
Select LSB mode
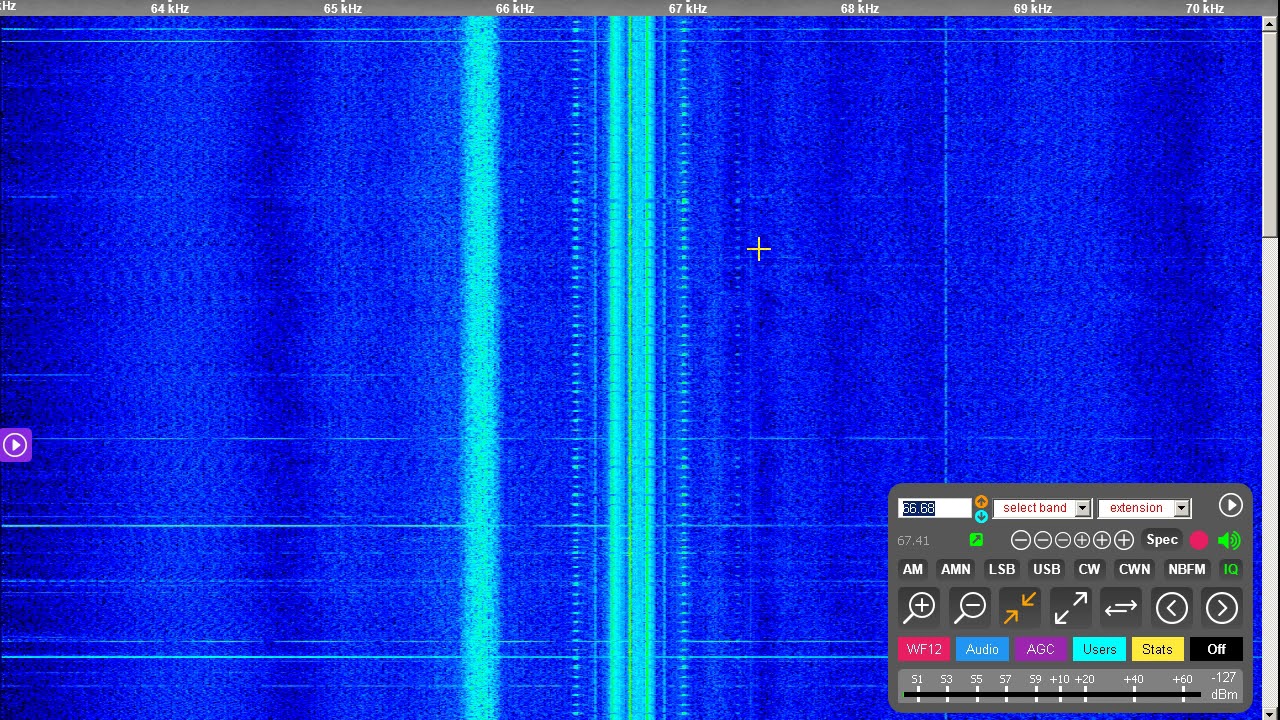(1002, 569)
